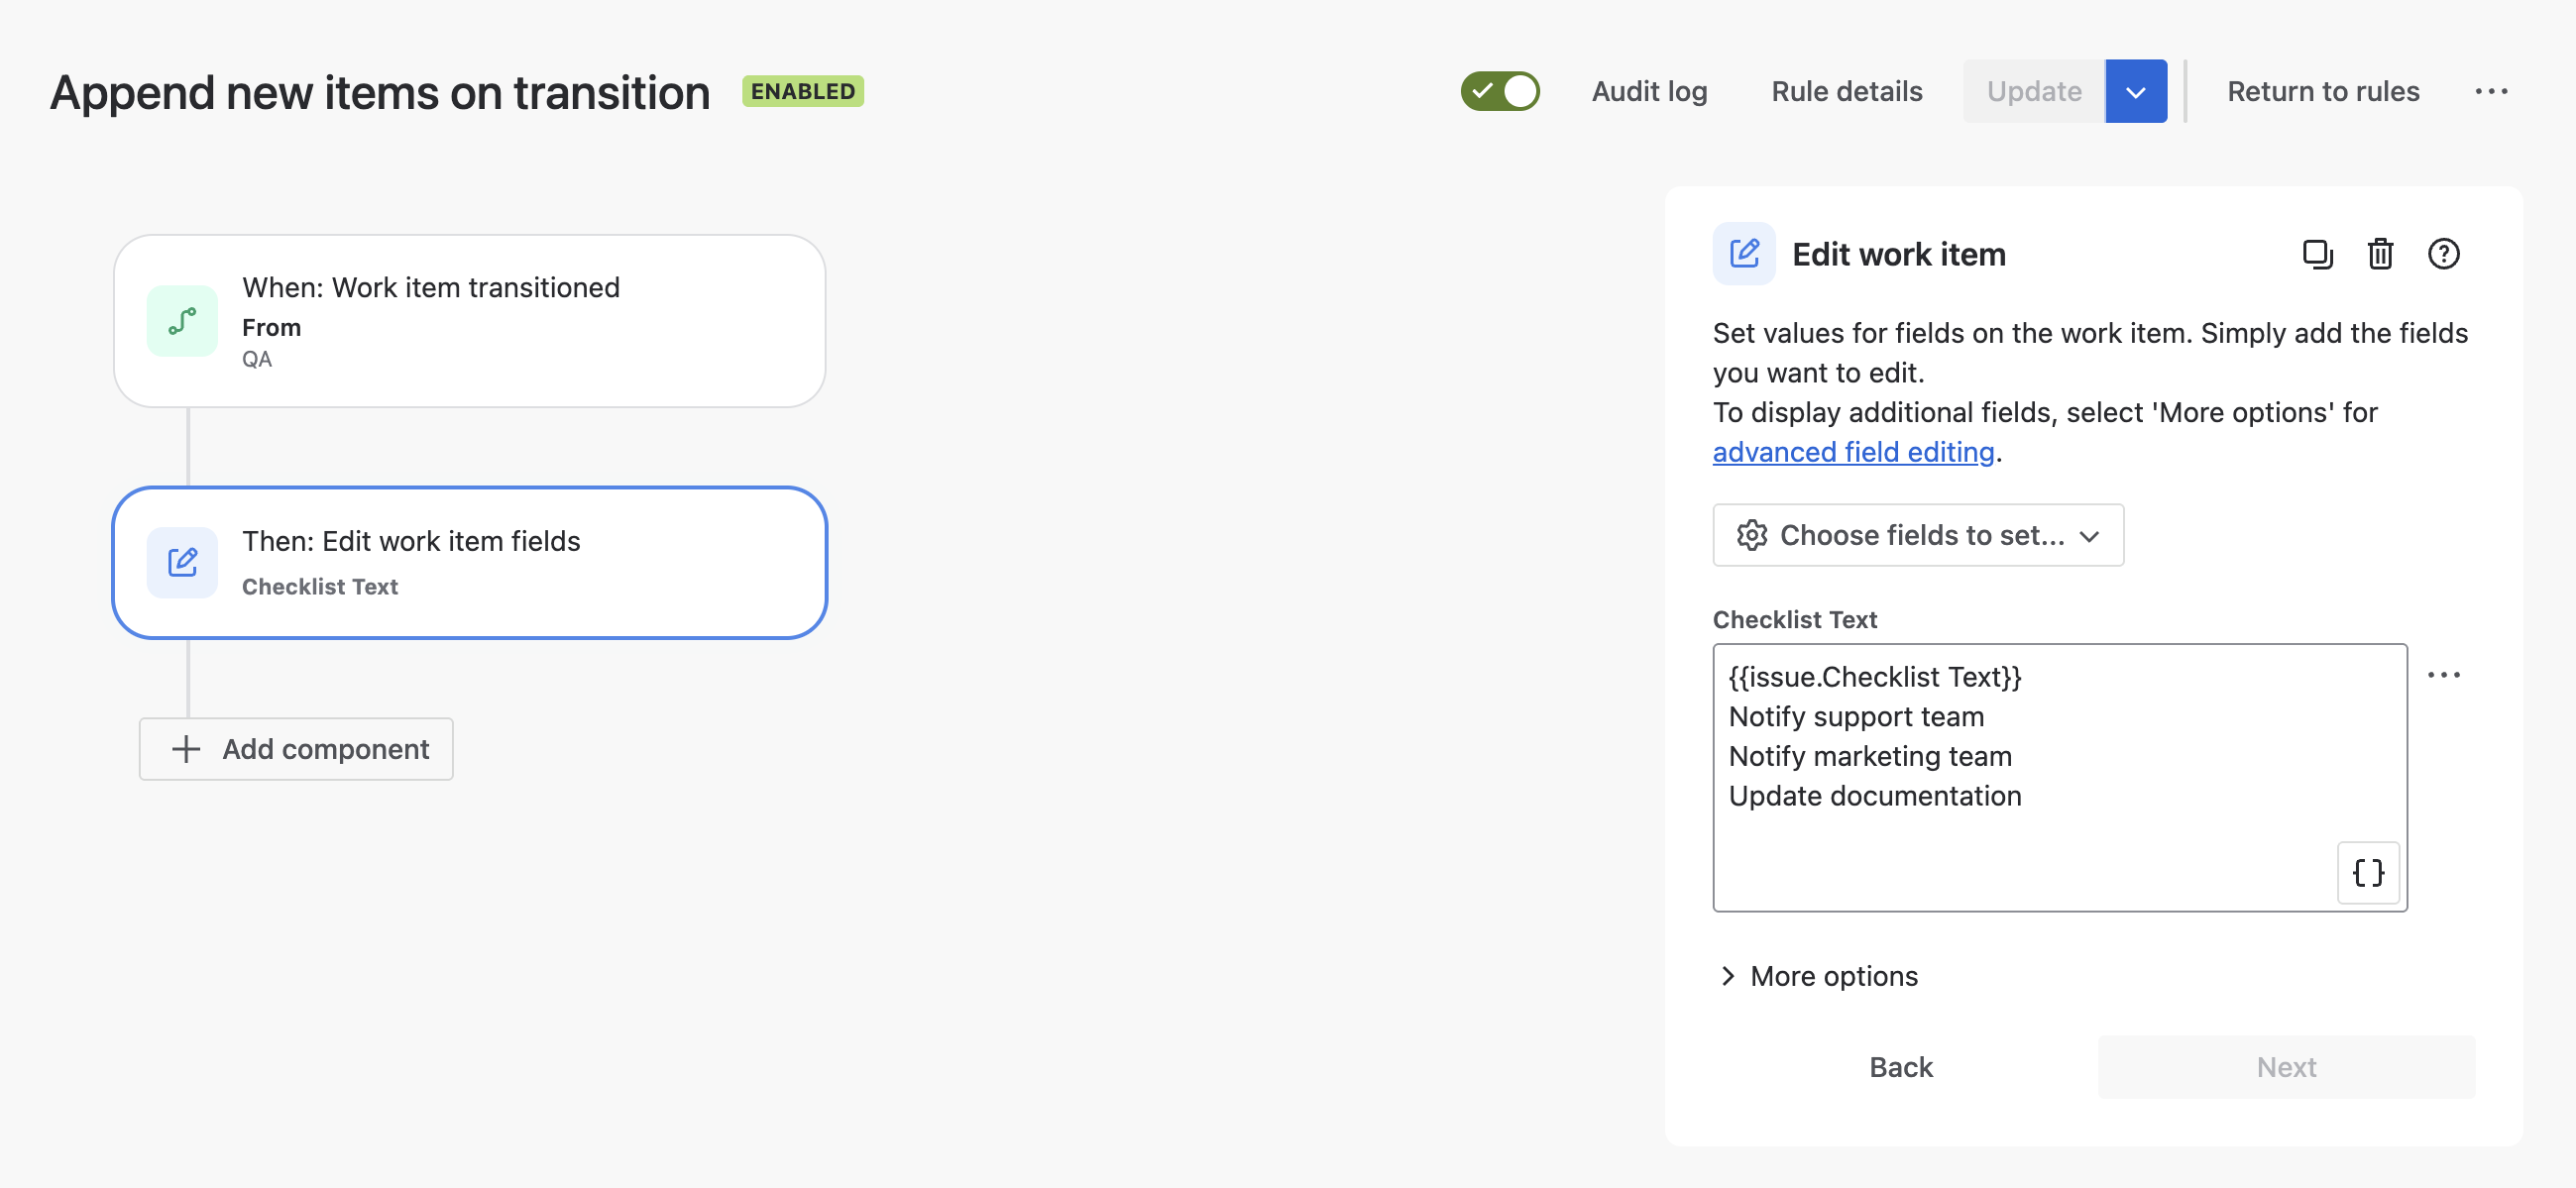Click the green transition trigger icon
Viewport: 2576px width, 1188px height.
[182, 321]
